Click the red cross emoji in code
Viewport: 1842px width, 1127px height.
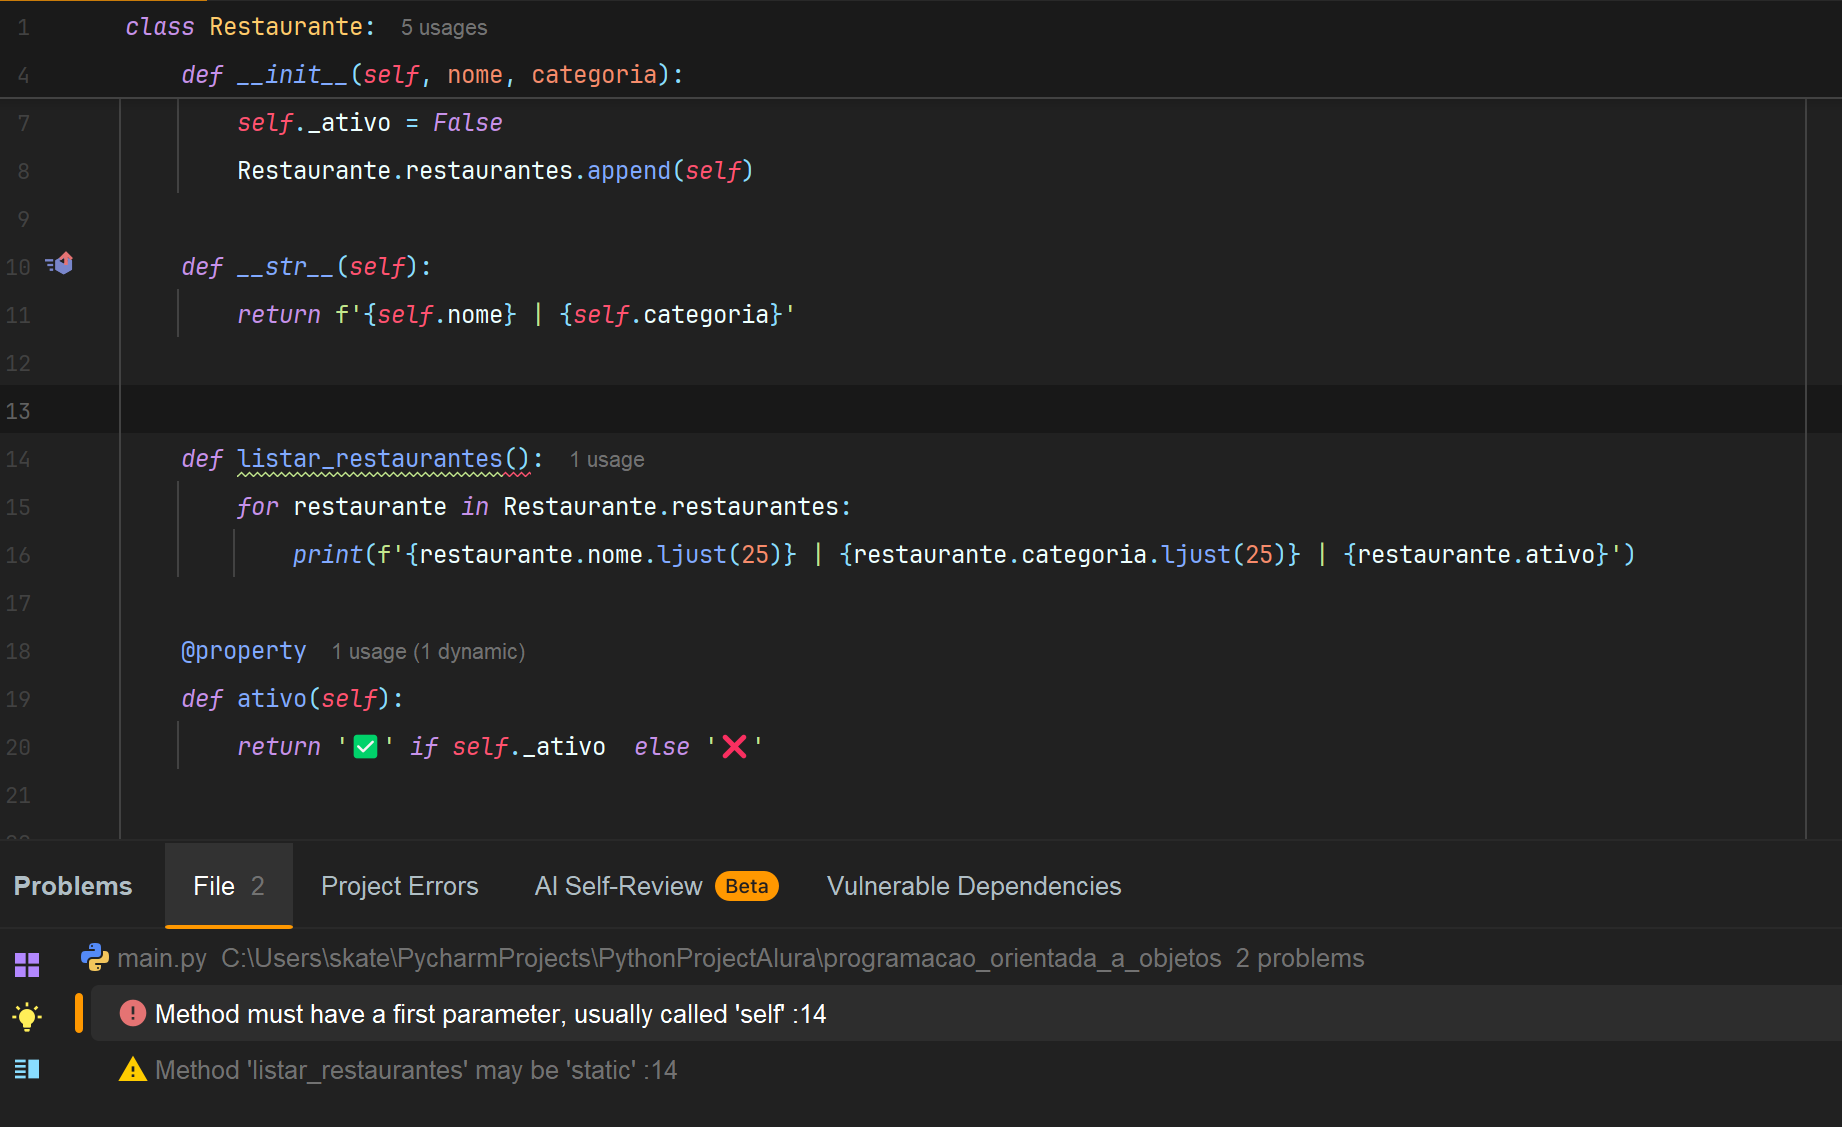point(734,747)
